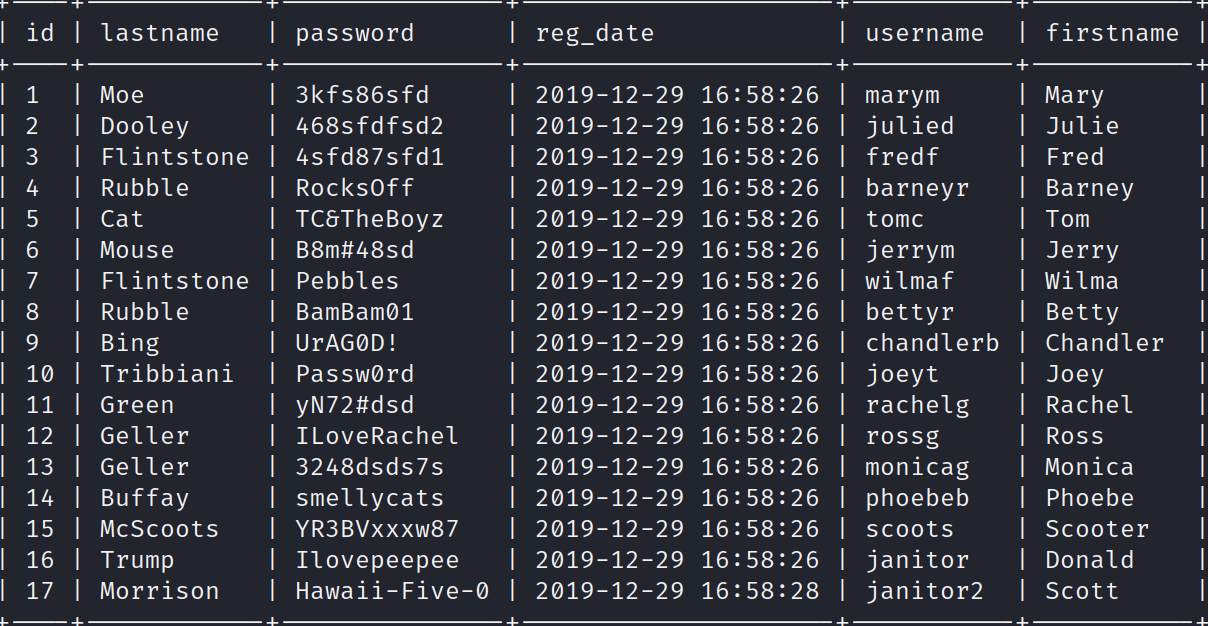Select the password 3kfs86sfd

pos(362,95)
